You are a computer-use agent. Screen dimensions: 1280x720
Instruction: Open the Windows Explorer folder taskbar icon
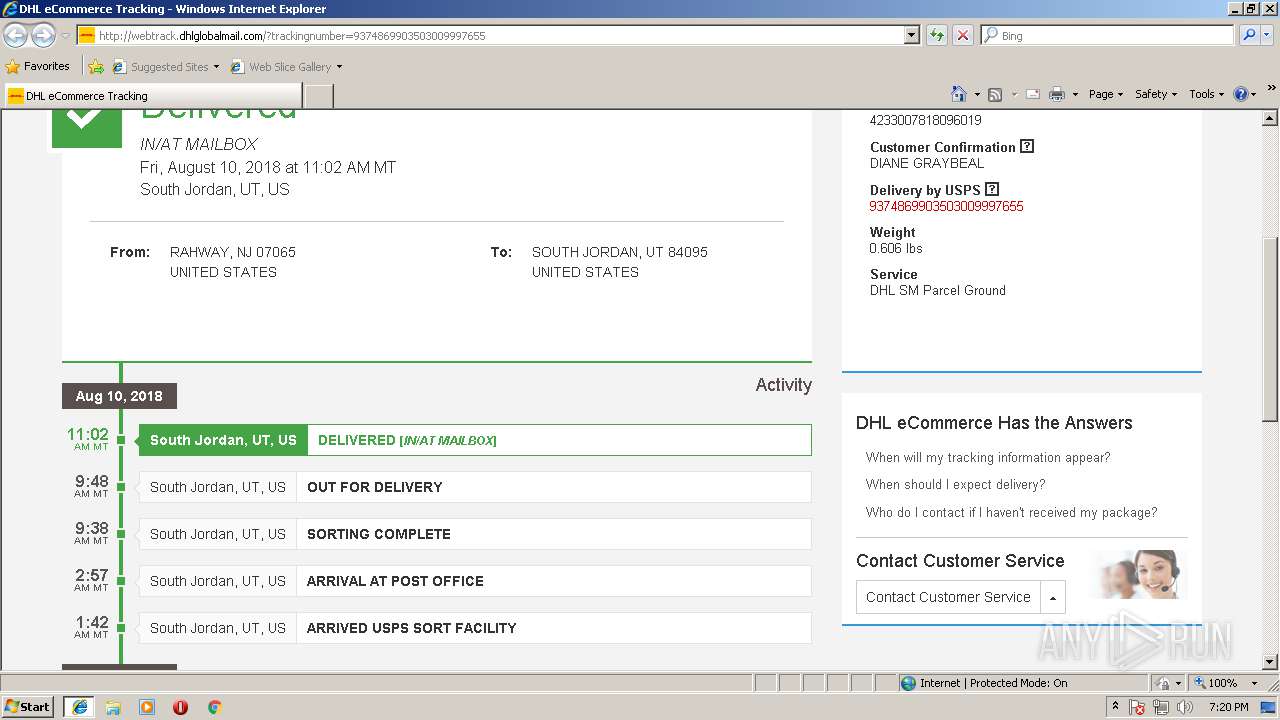point(113,707)
